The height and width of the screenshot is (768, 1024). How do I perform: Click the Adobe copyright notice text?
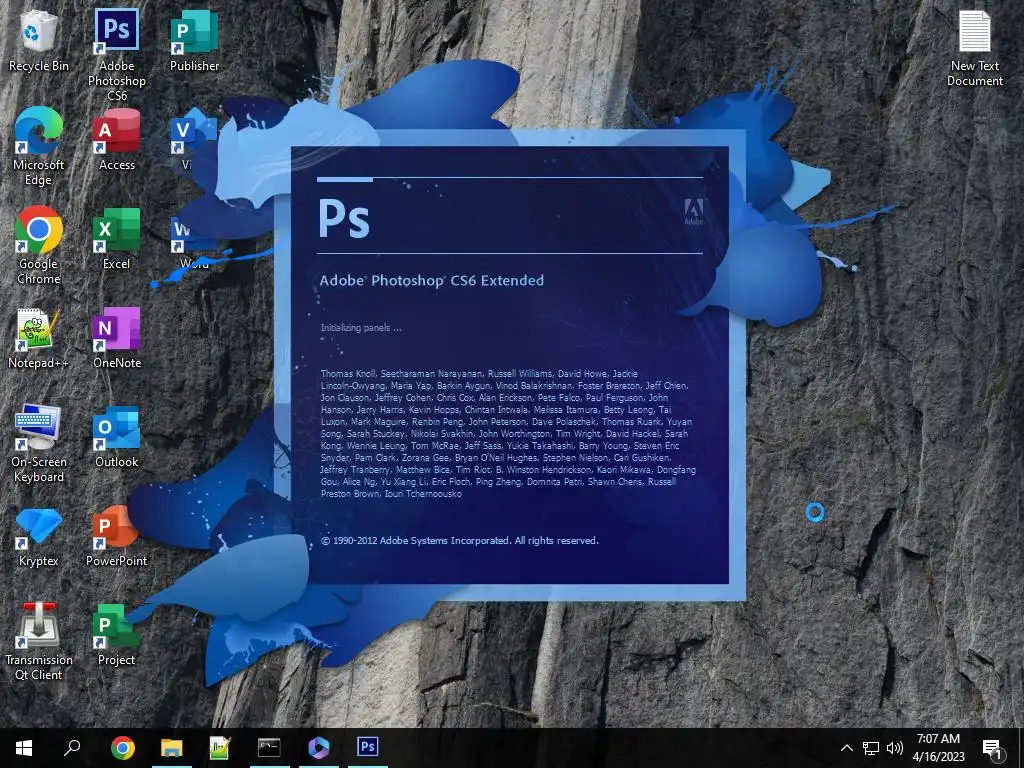[x=460, y=541]
